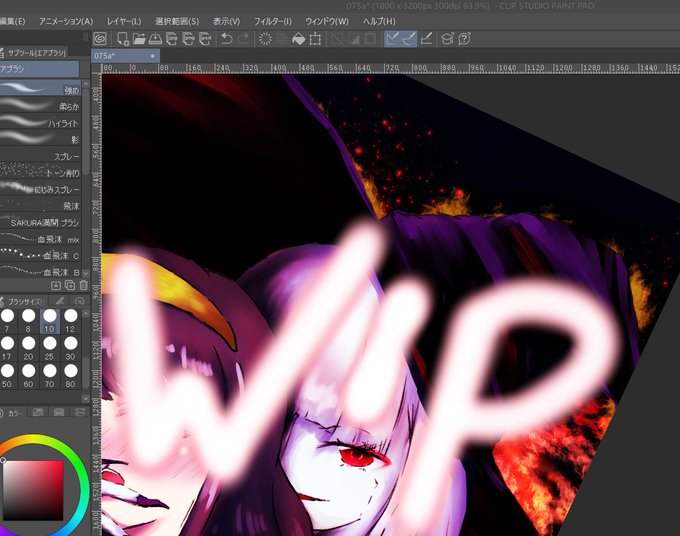Choose brush size 30 preset
This screenshot has width=680, height=536.
(70, 348)
